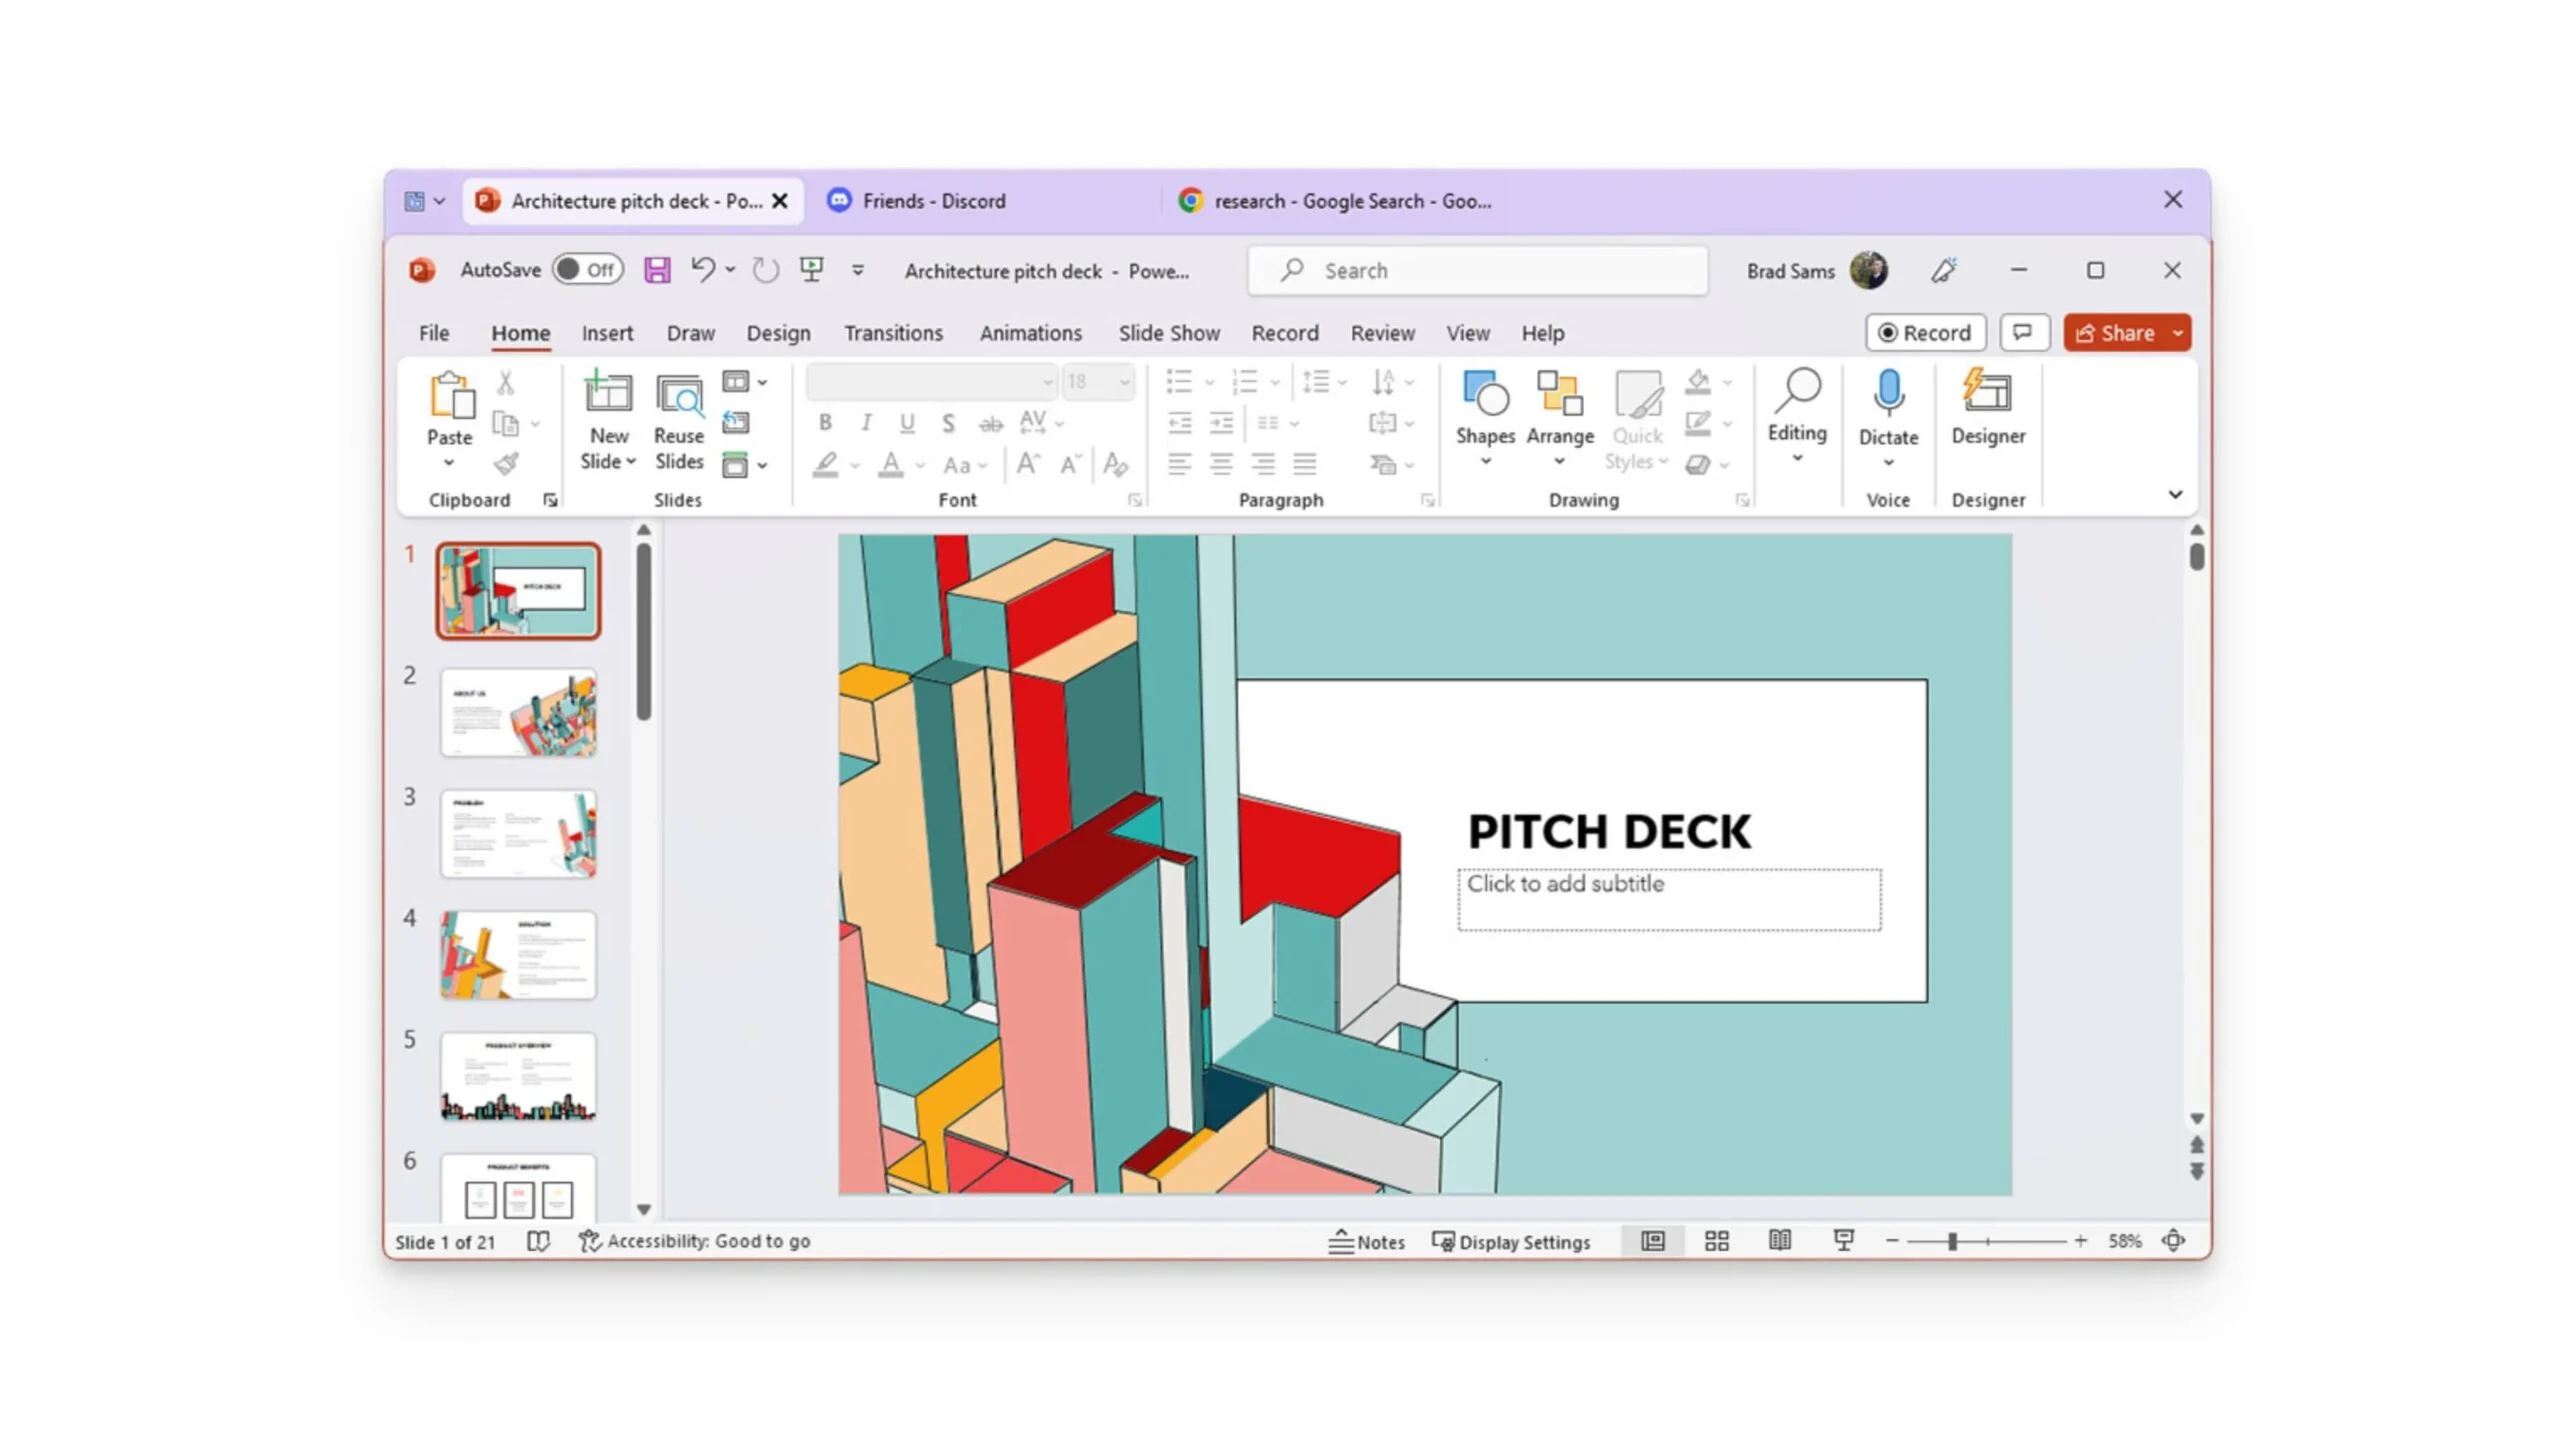Click the Paste clipboard icon

click(451, 394)
